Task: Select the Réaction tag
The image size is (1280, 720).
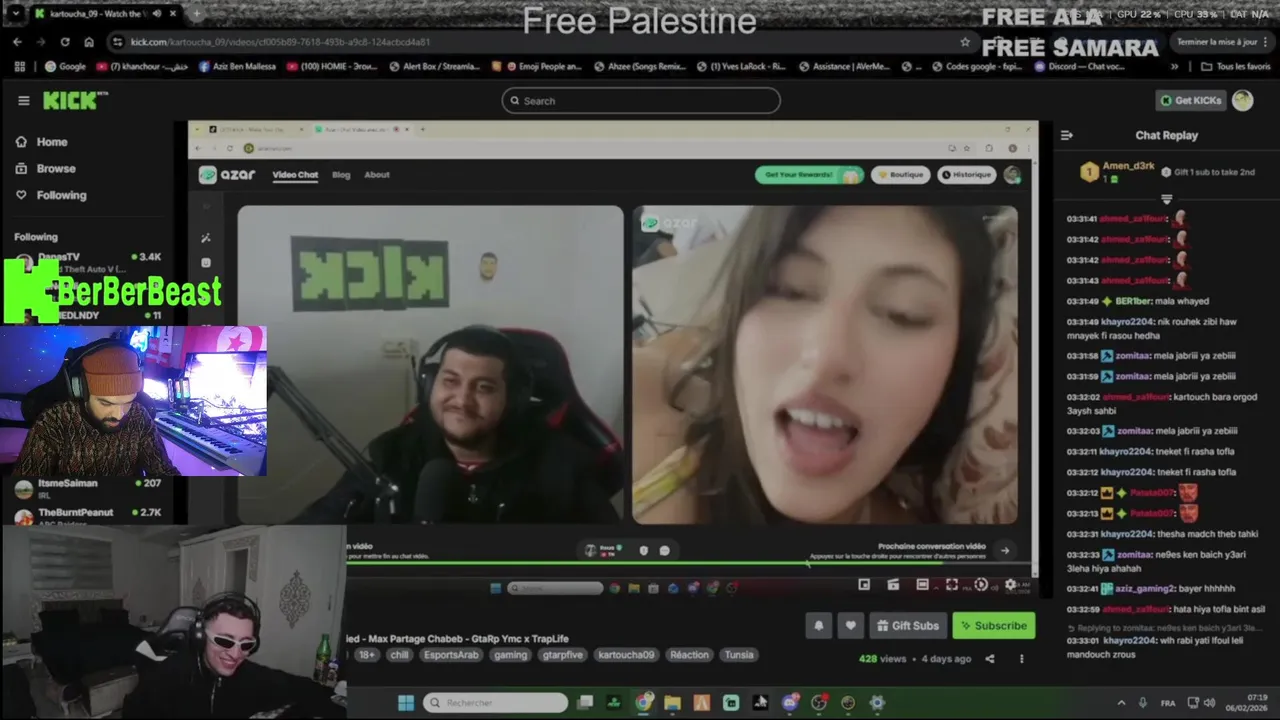Action: pyautogui.click(x=689, y=655)
